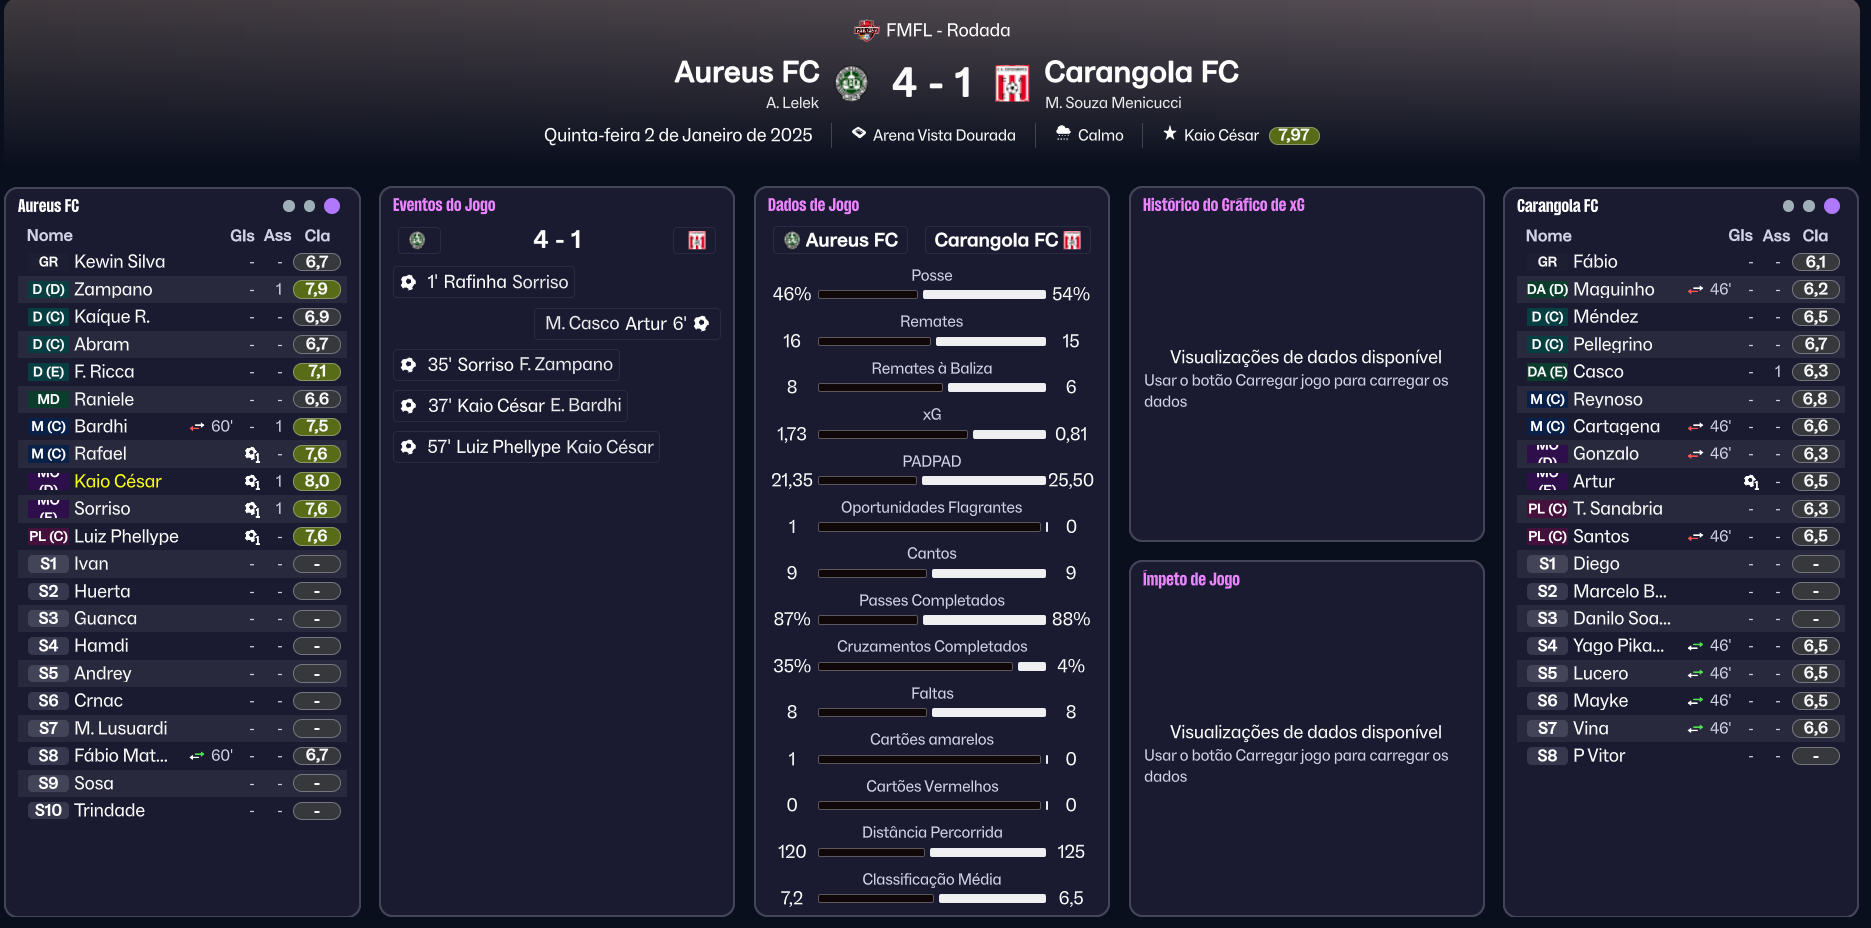This screenshot has width=1871, height=928.
Task: Click the Carangola FC crest in header
Action: [x=1012, y=83]
